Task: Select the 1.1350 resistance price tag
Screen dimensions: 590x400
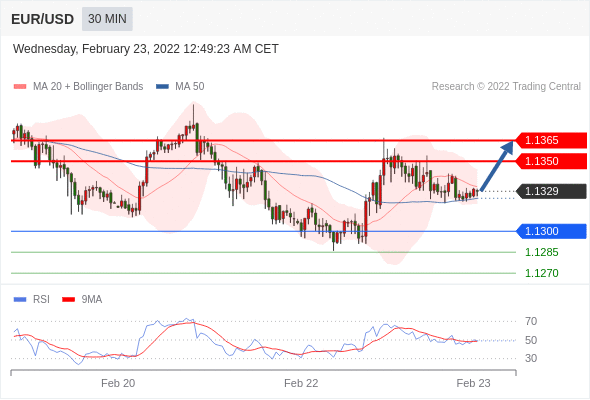Action: tap(551, 161)
